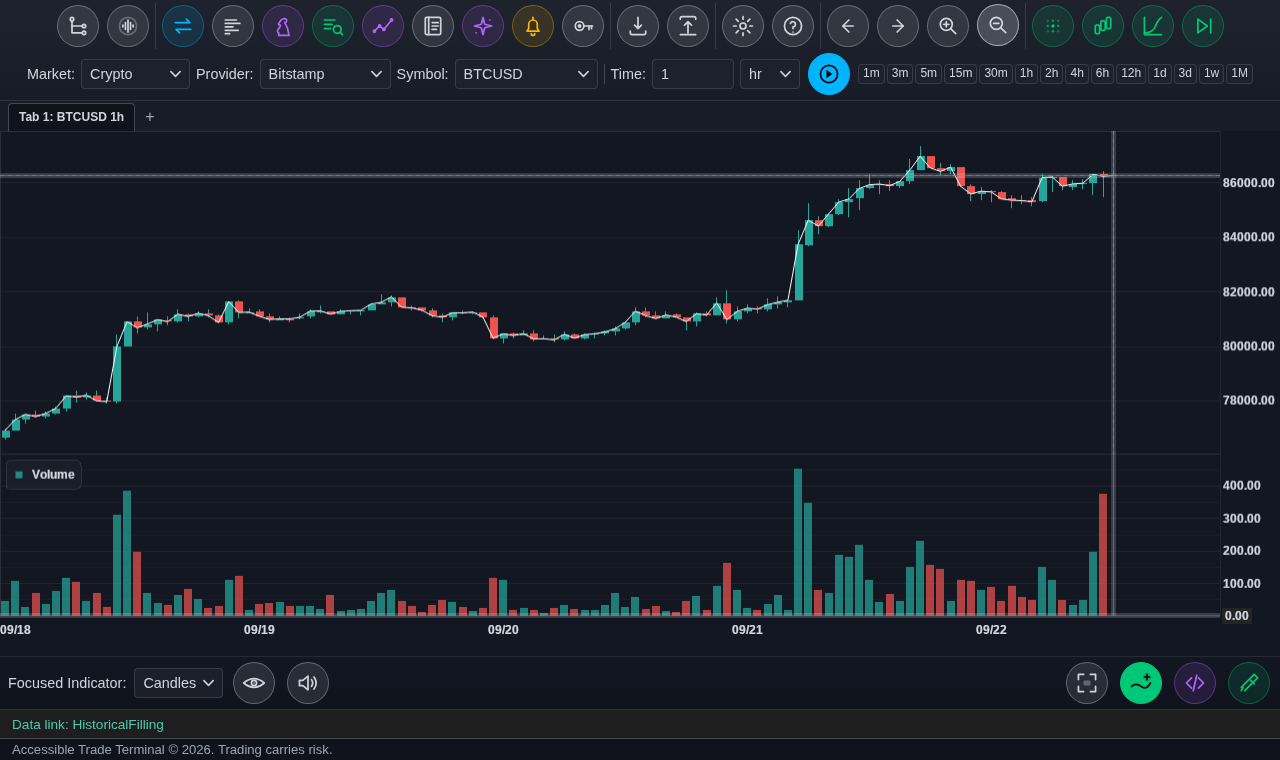Open the notebook journal icon
1280x760 pixels.
(433, 26)
